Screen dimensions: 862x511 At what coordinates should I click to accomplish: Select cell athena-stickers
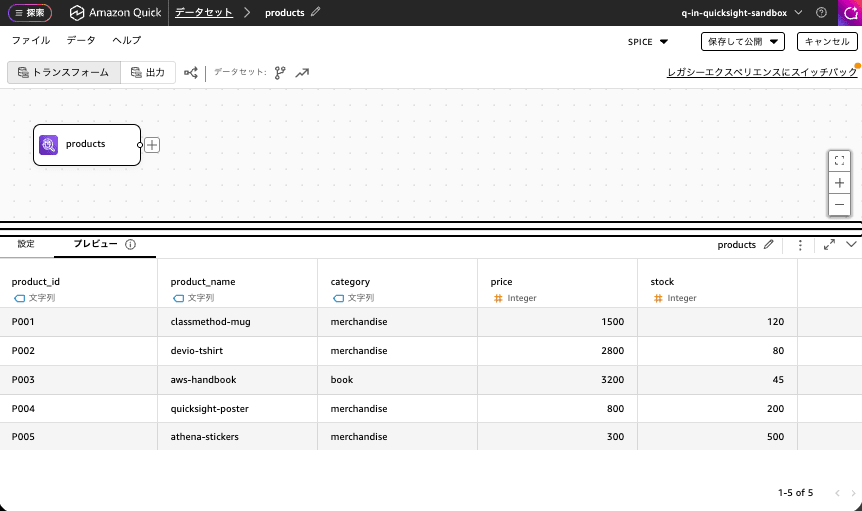(x=237, y=437)
